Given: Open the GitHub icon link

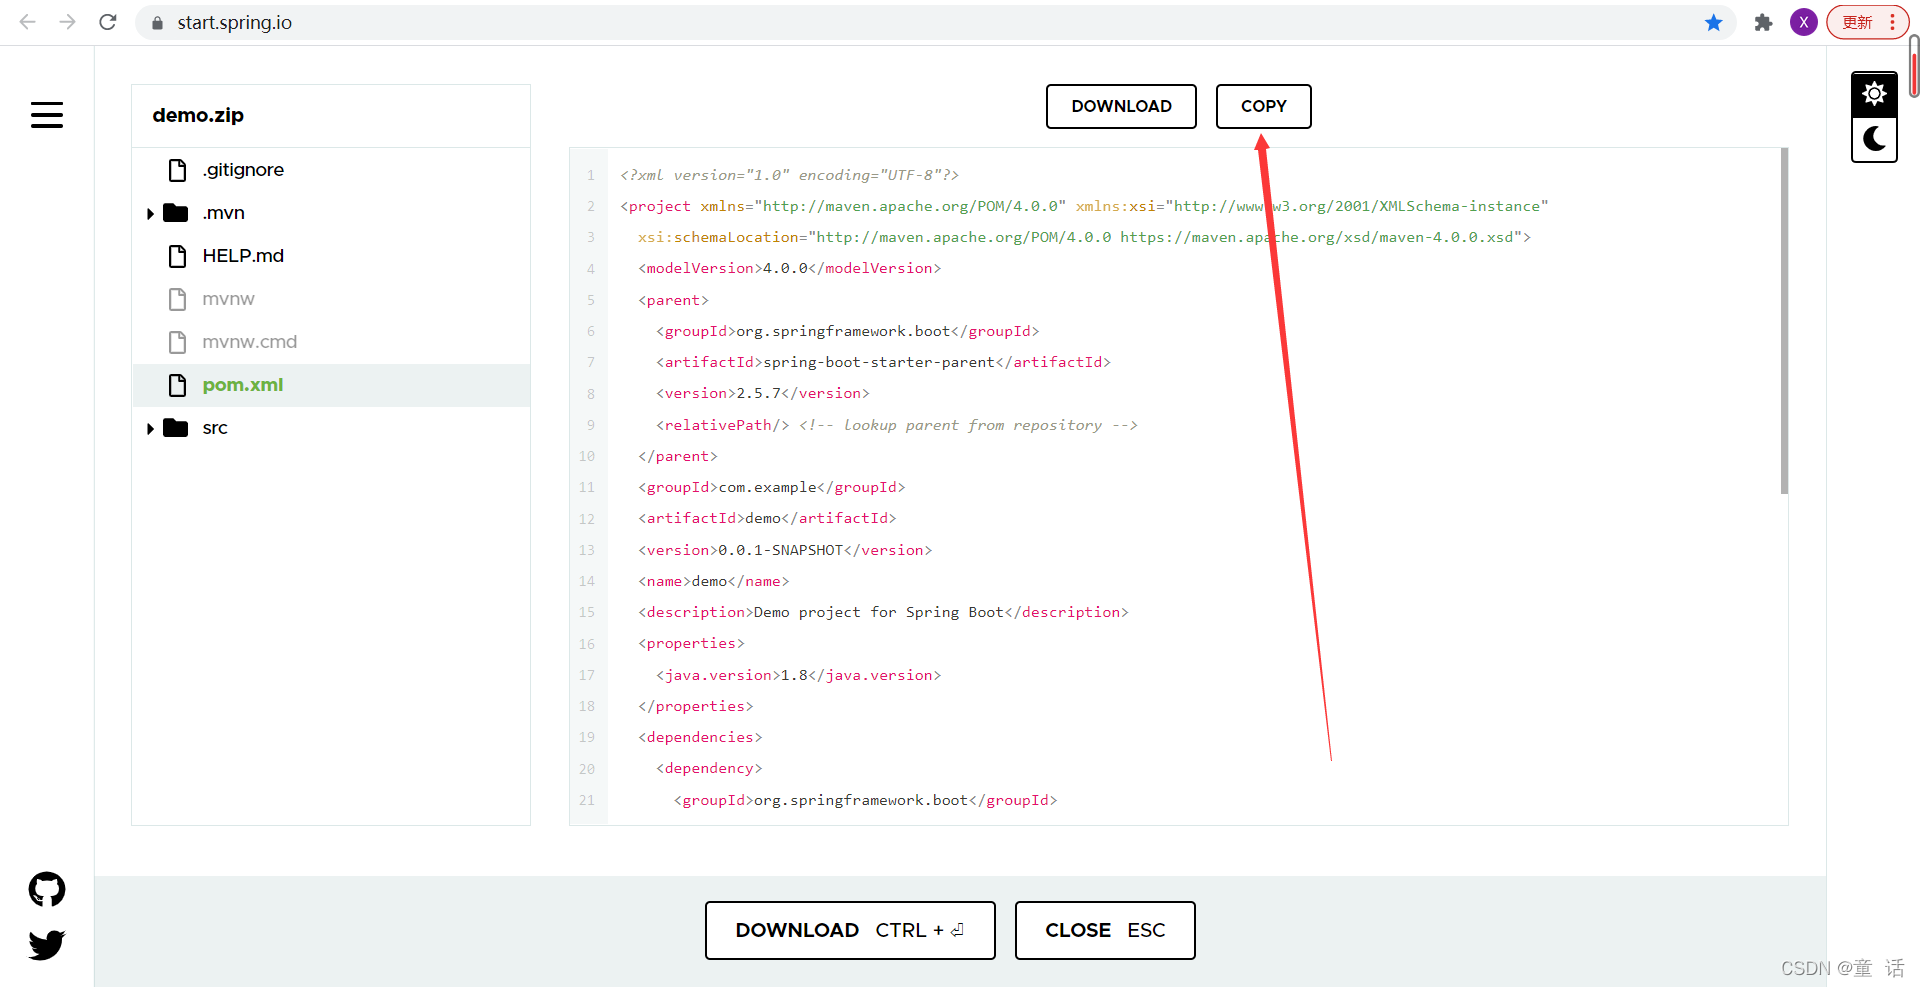Looking at the screenshot, I should pyautogui.click(x=47, y=889).
